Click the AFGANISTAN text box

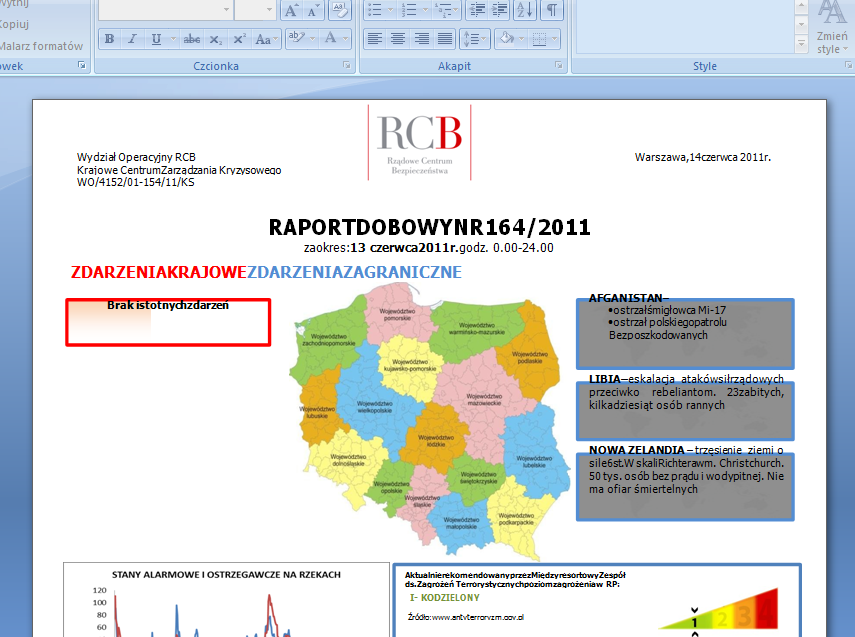[x=685, y=333]
